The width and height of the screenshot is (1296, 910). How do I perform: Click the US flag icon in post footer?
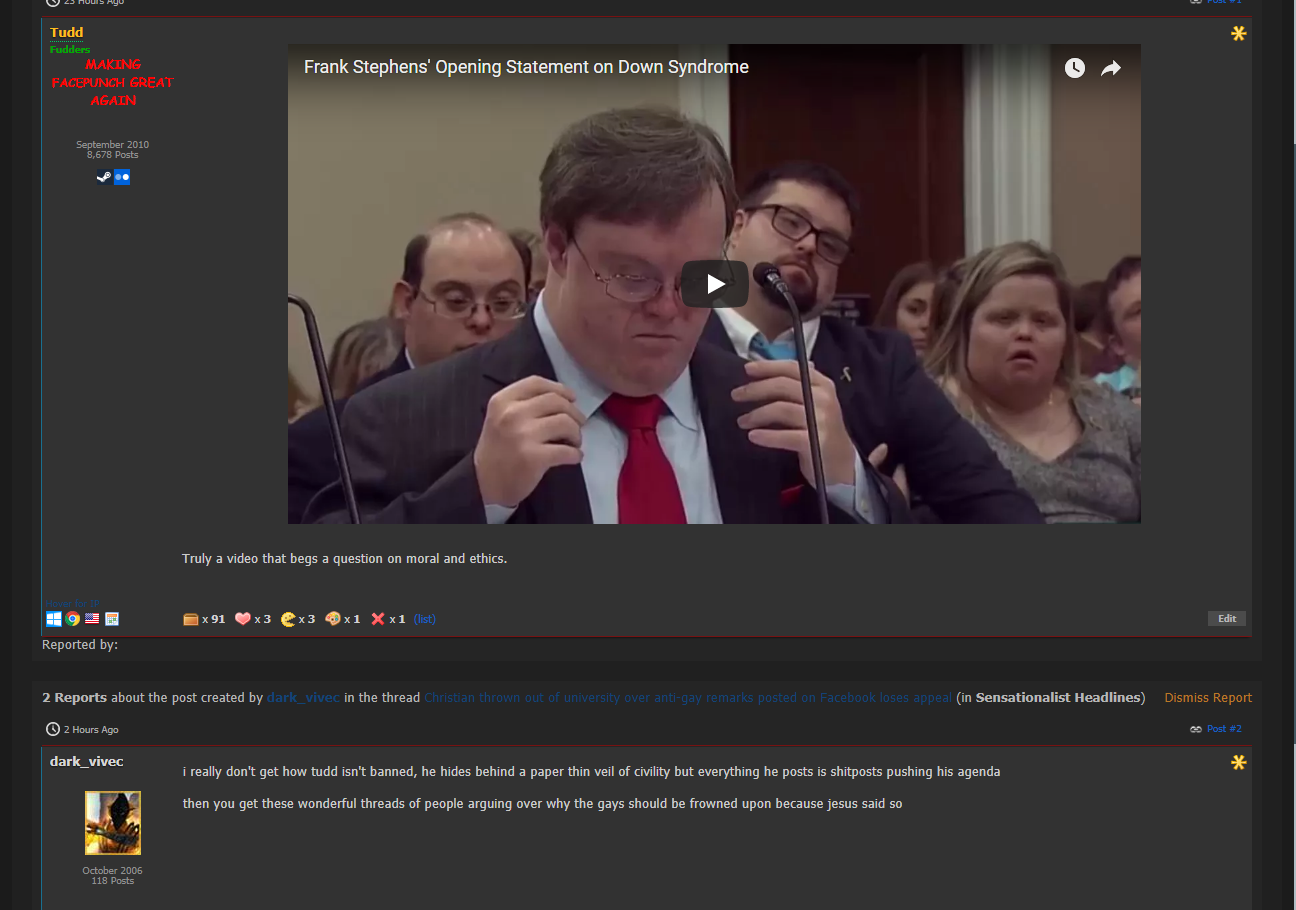pos(92,619)
